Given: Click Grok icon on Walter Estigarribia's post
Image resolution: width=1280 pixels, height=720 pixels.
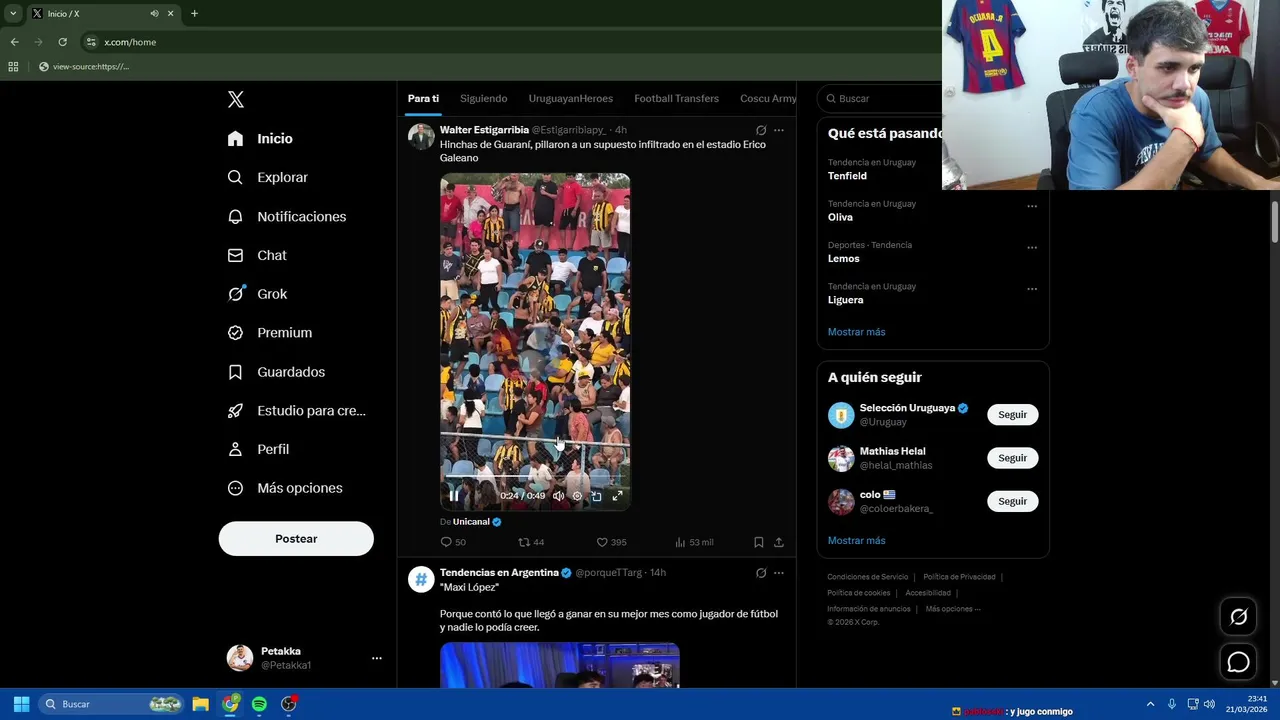Looking at the screenshot, I should pos(761,130).
